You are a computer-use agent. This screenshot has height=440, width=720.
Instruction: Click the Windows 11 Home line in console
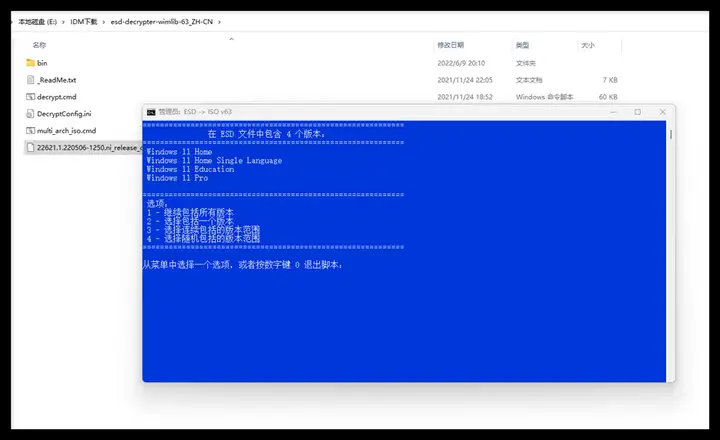coord(179,152)
